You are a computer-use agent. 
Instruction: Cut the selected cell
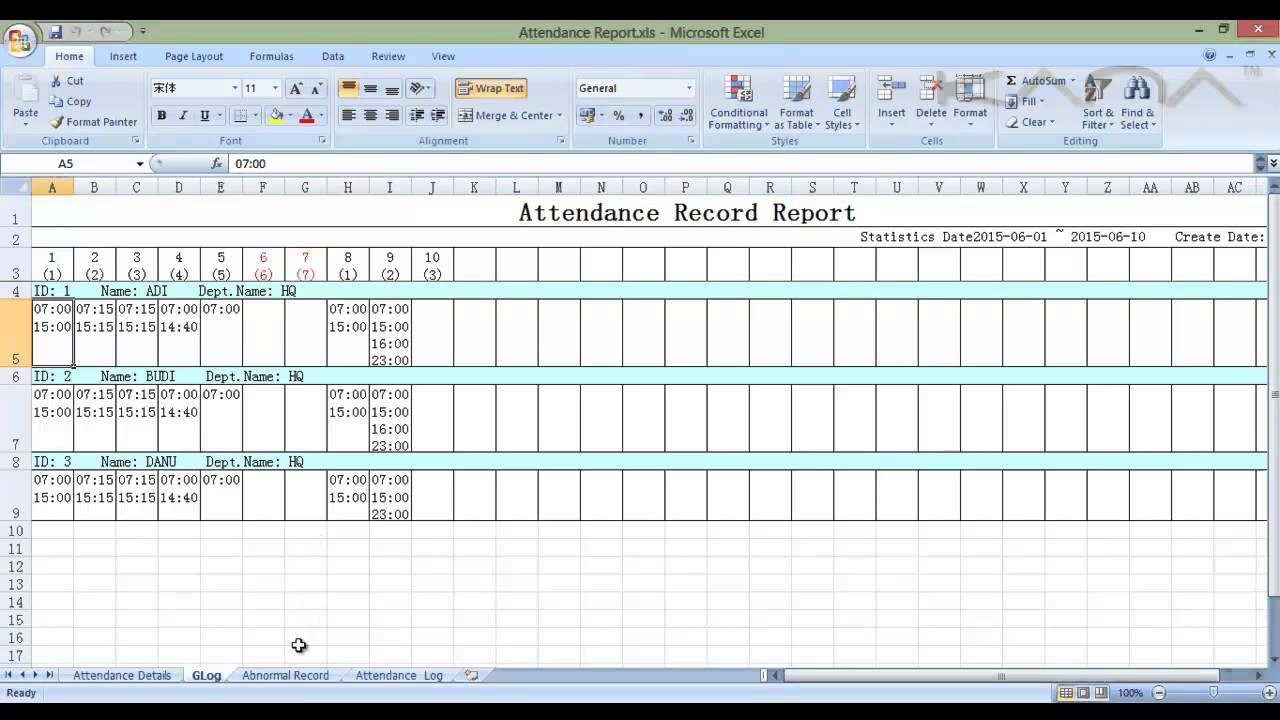tap(67, 81)
